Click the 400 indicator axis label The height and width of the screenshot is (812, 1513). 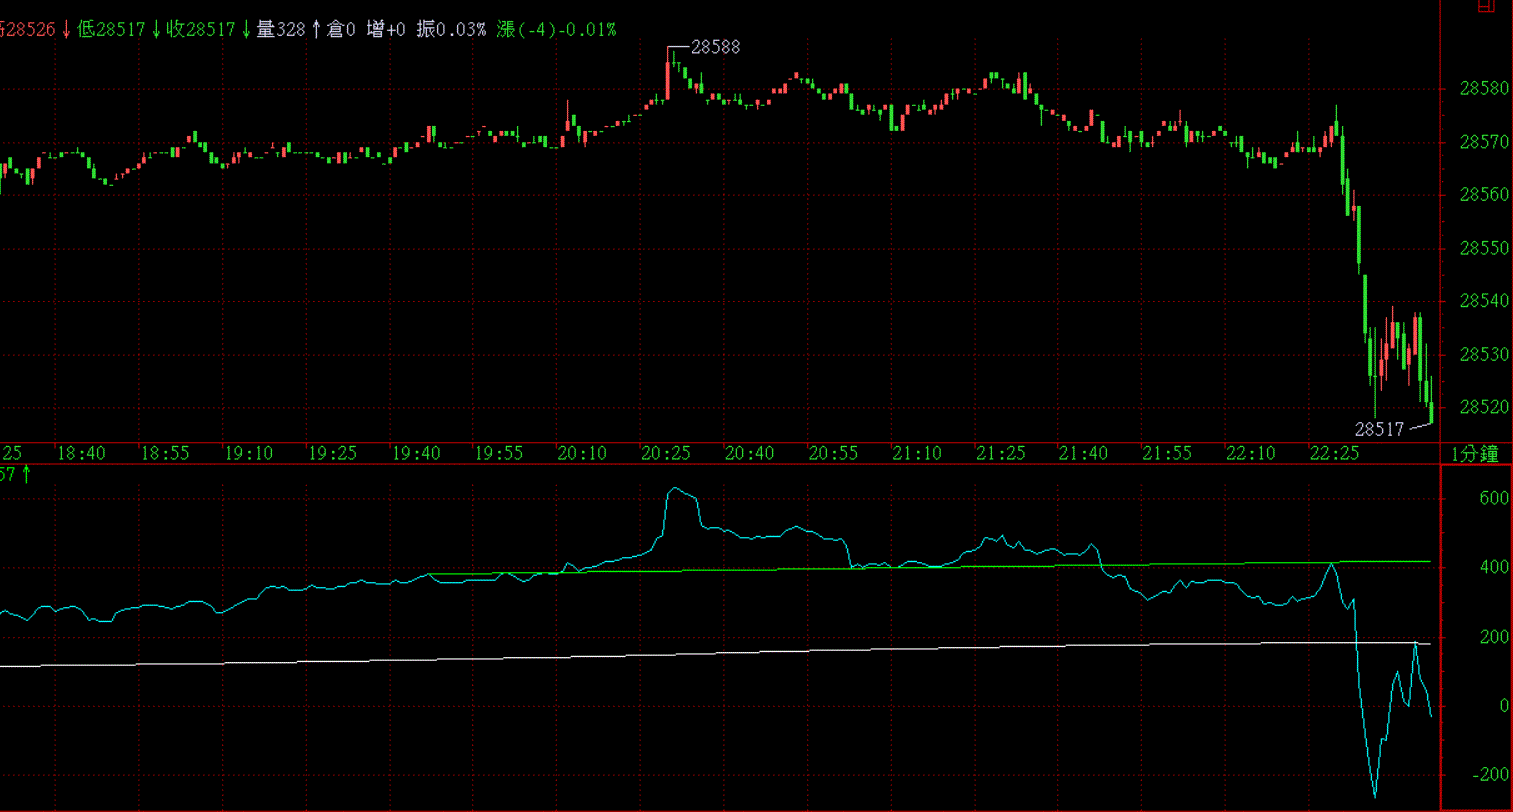pyautogui.click(x=1495, y=567)
